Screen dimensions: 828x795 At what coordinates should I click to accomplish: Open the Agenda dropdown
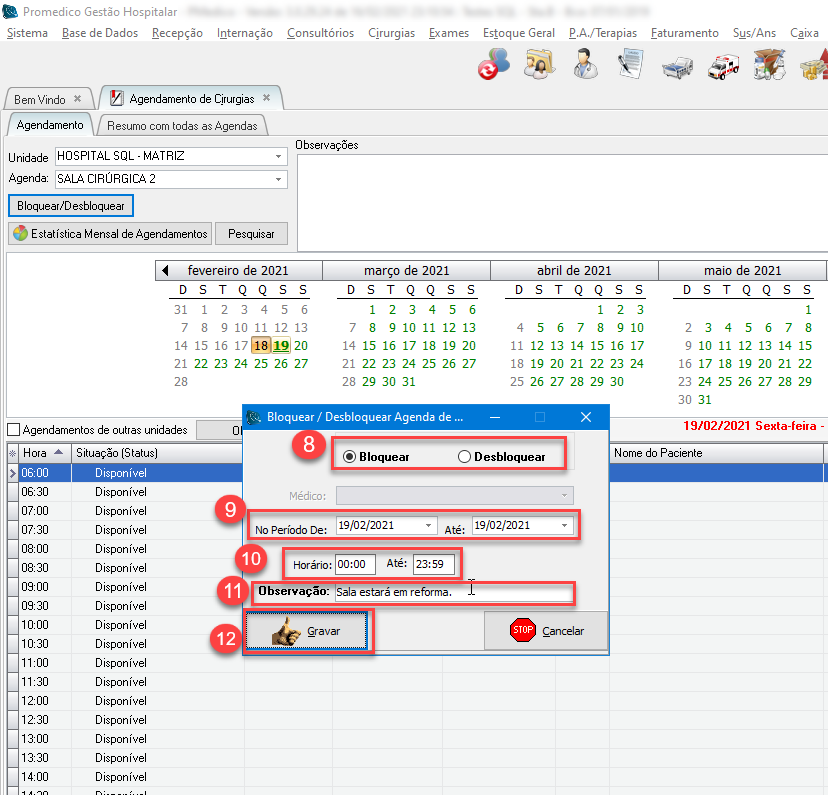click(278, 179)
